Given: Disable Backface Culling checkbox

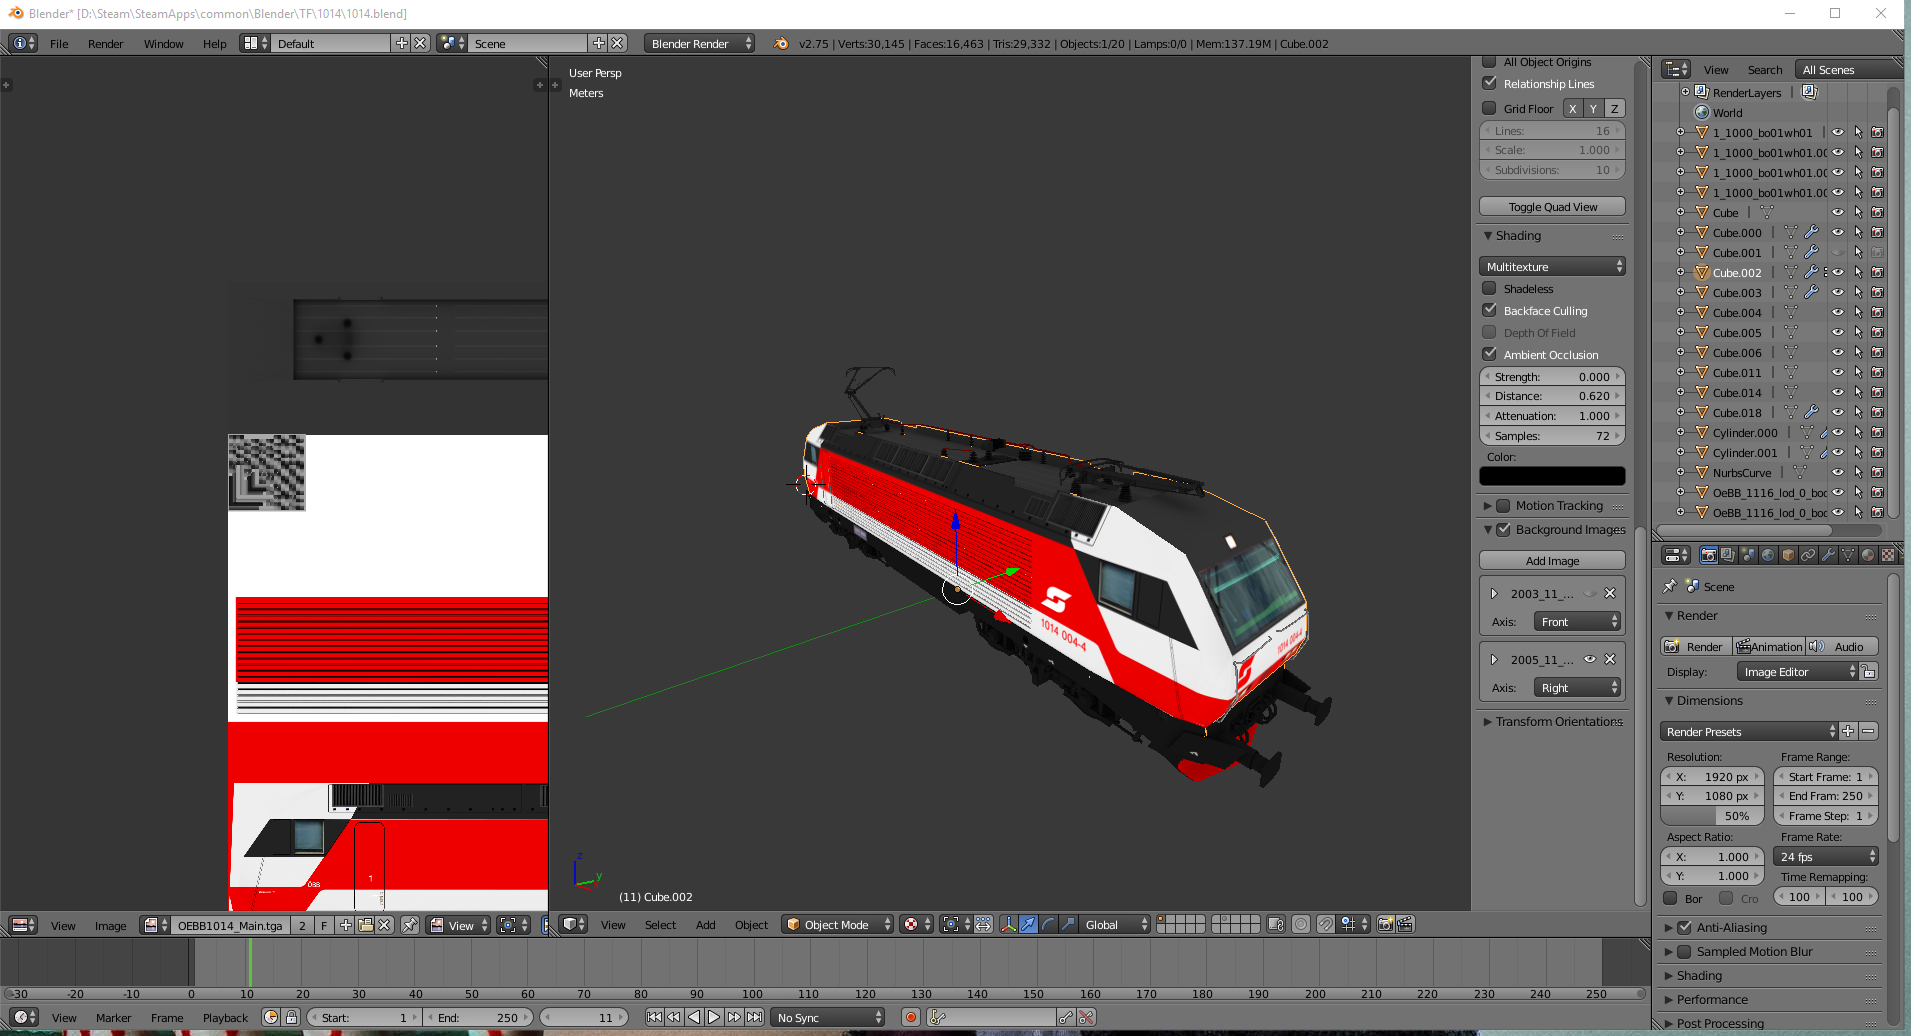Looking at the screenshot, I should [1489, 311].
